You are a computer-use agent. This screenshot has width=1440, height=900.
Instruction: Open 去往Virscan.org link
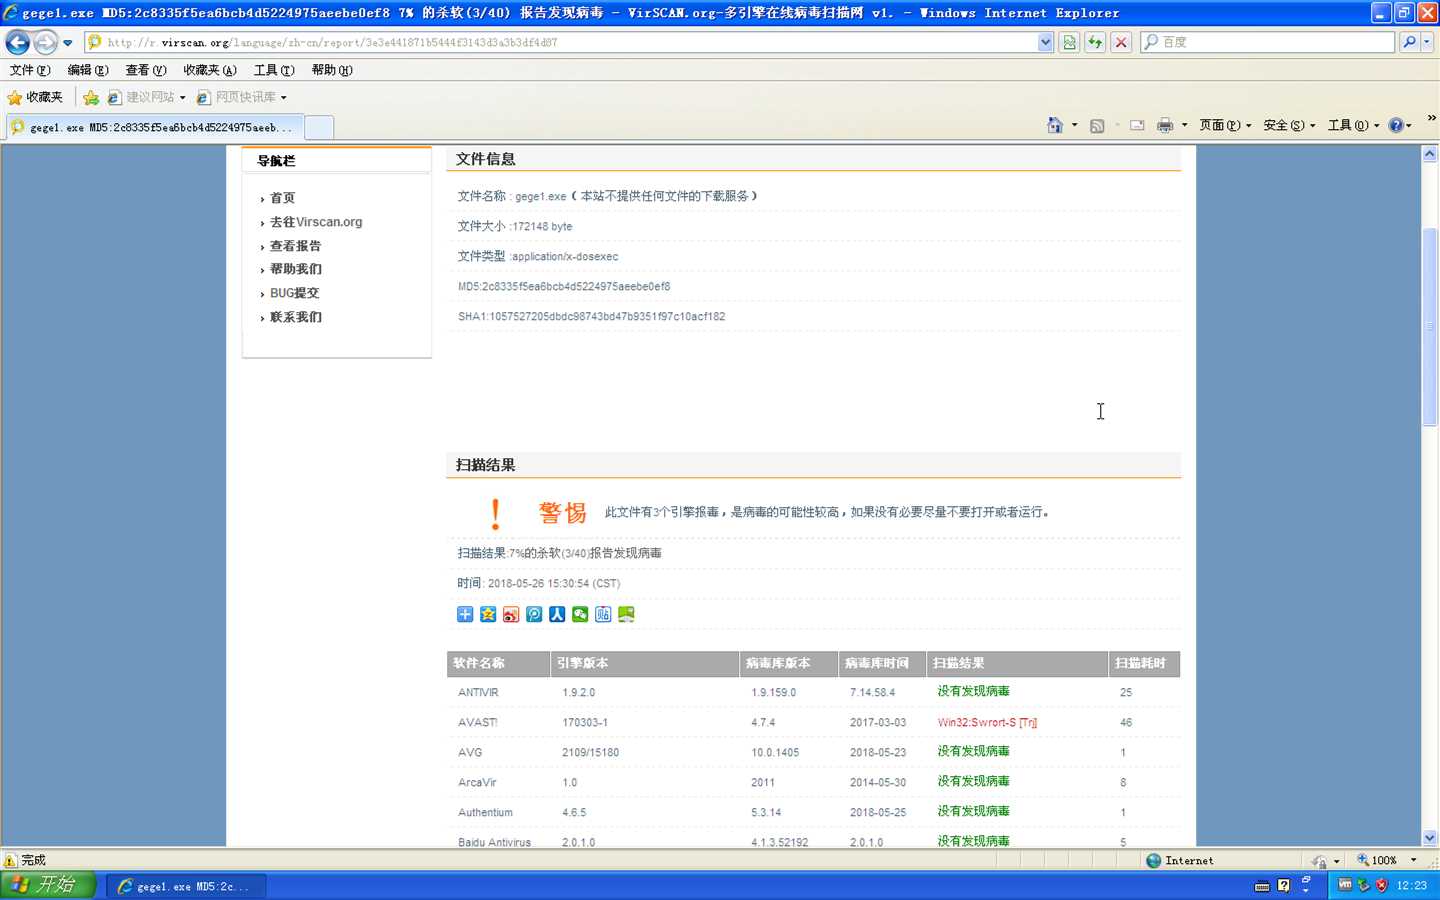[x=316, y=222]
